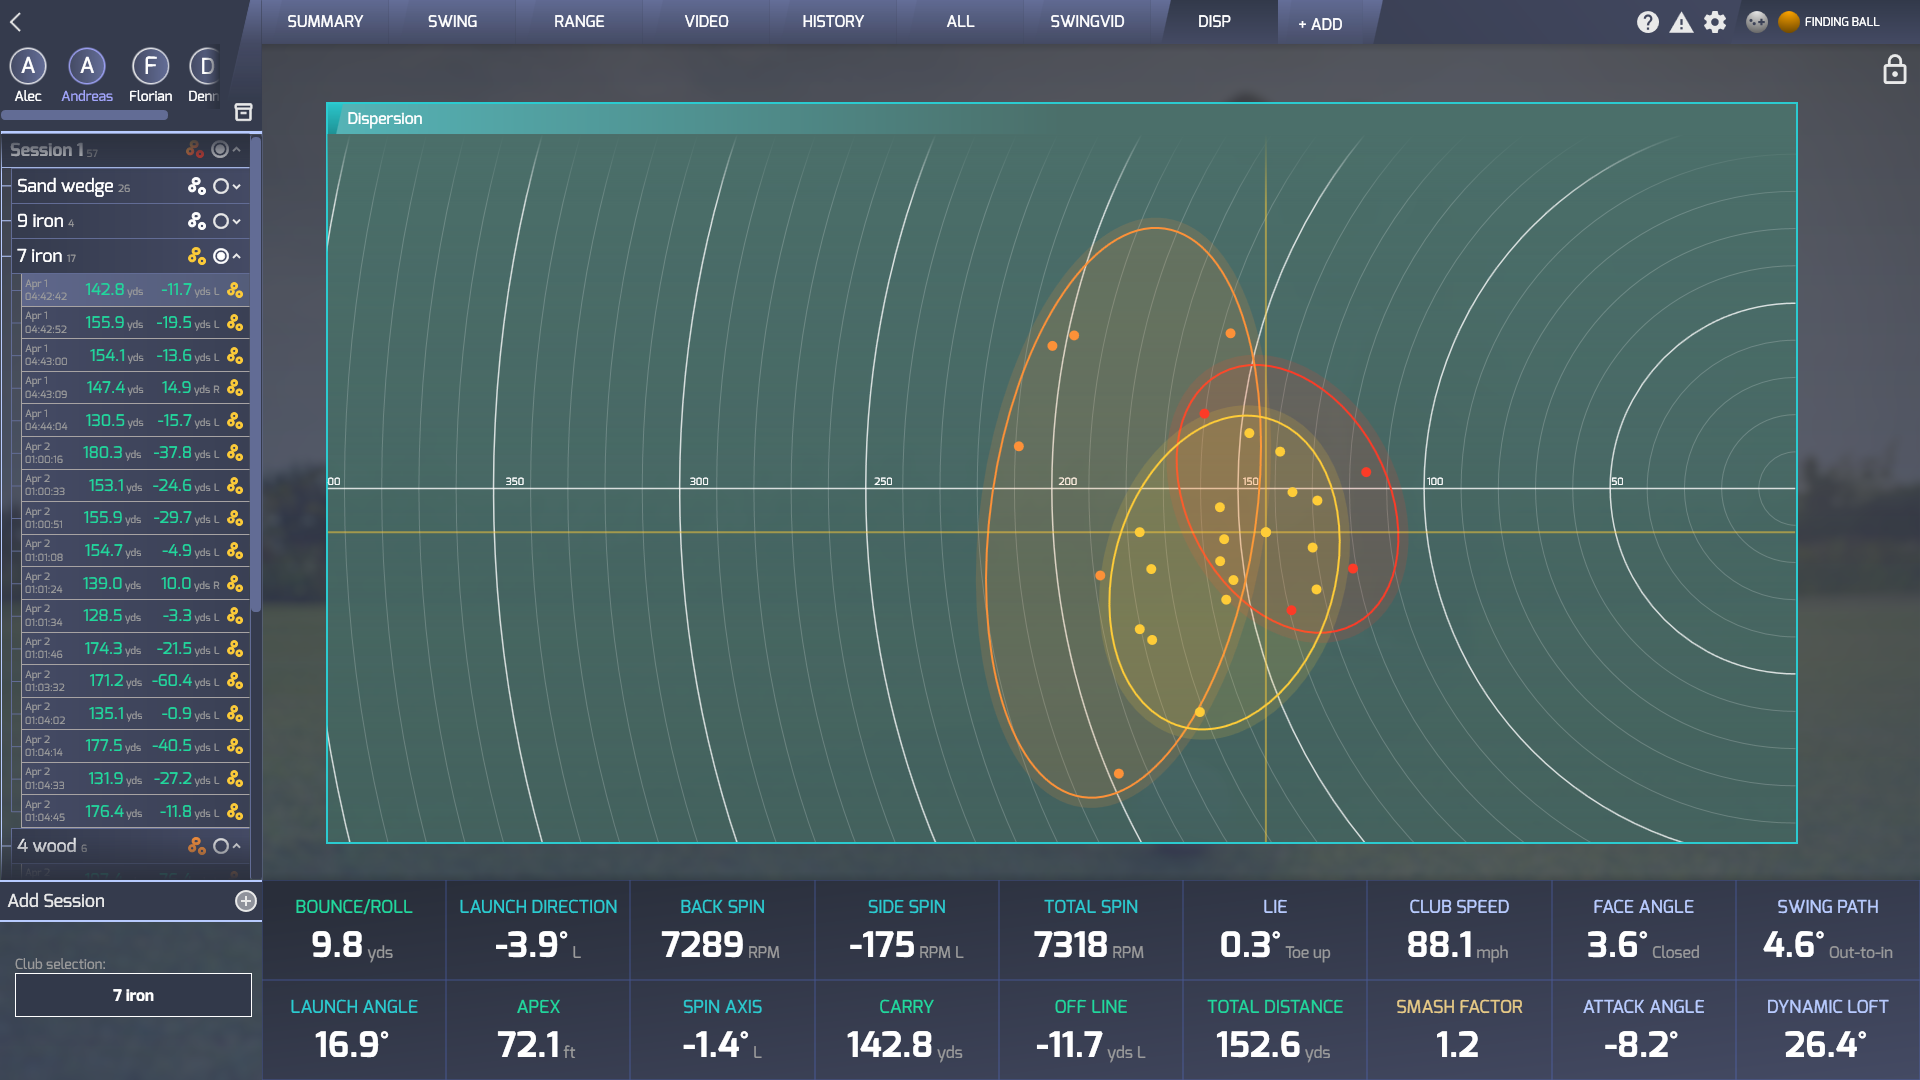Viewport: 1920px width, 1080px height.
Task: Collapse Session 1 with its chevron
Action: [x=237, y=150]
